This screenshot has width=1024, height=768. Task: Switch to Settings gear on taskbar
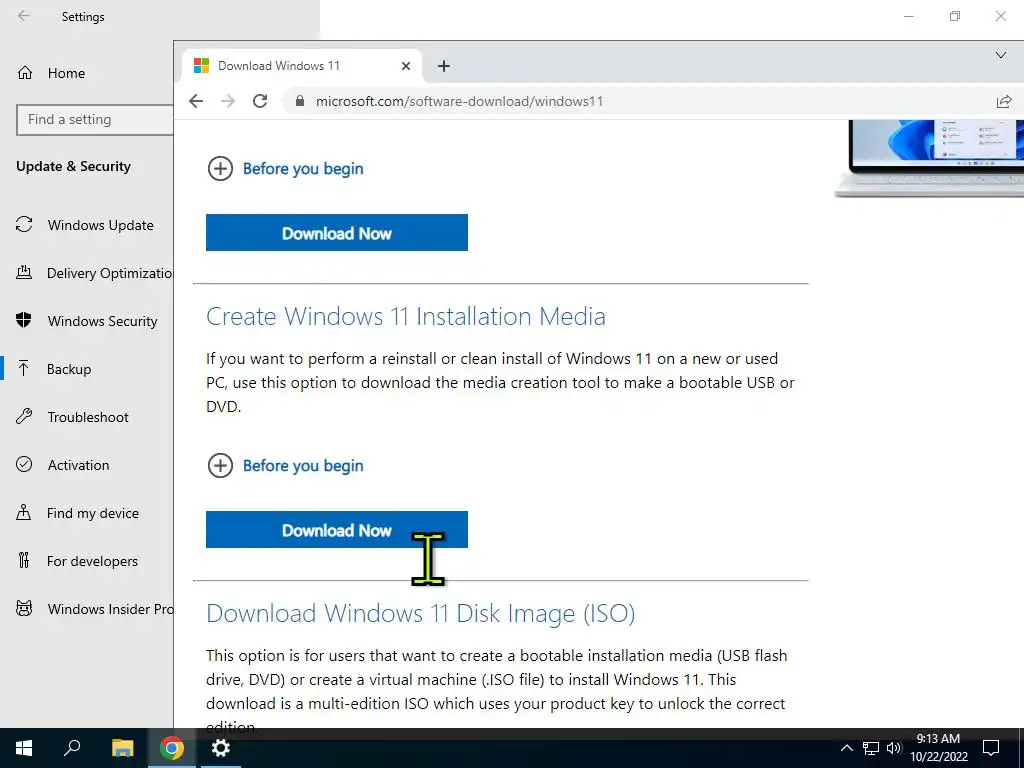tap(221, 748)
